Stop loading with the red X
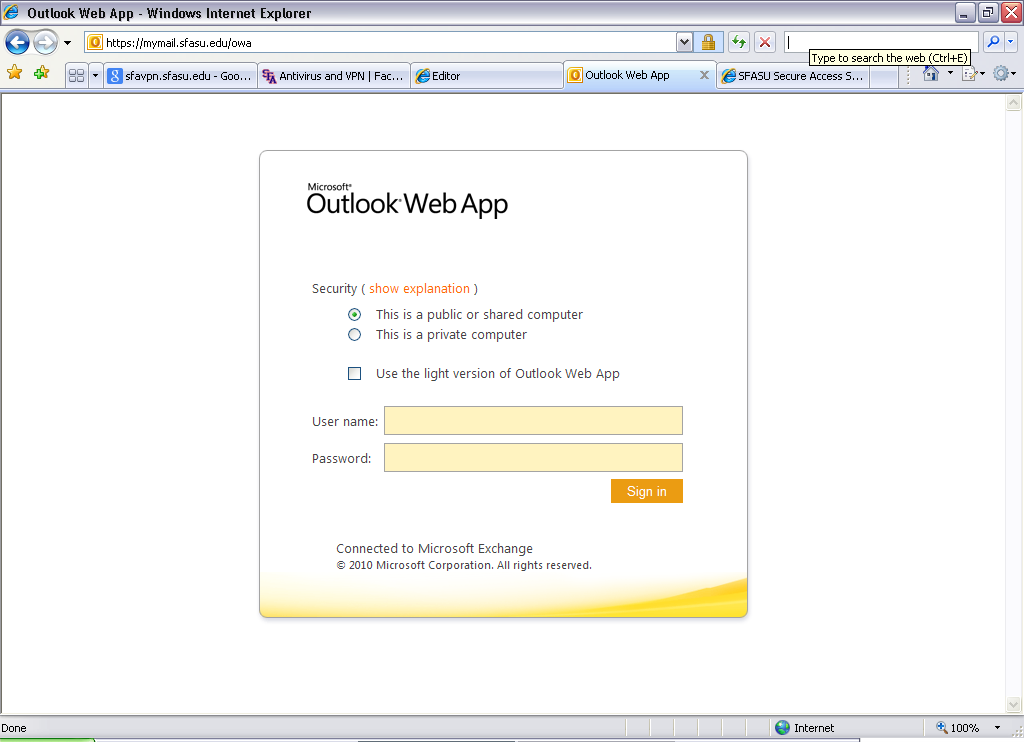This screenshot has height=742, width=1024. click(x=765, y=42)
